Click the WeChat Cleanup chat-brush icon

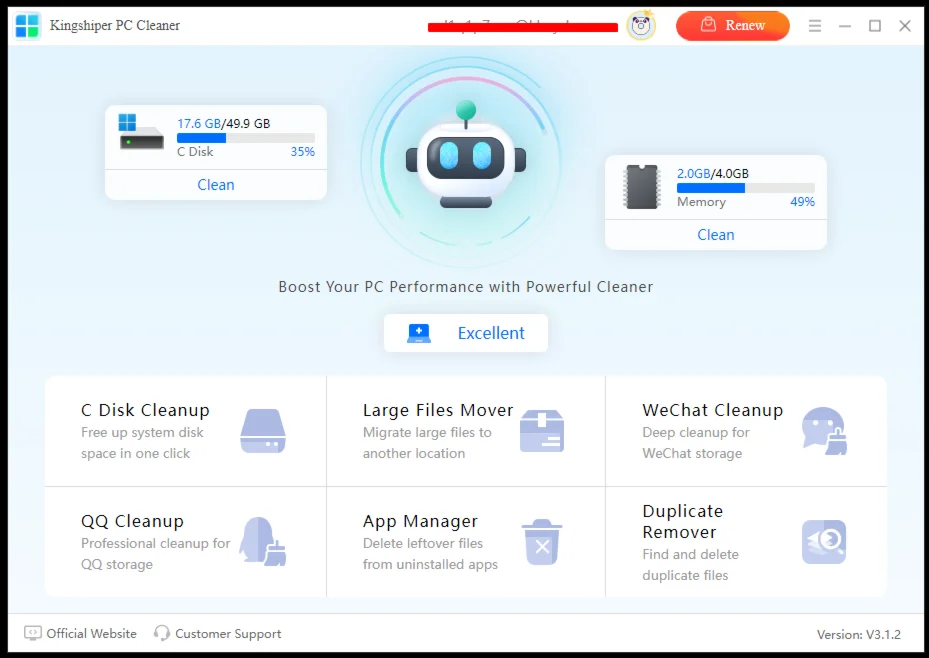click(x=824, y=431)
